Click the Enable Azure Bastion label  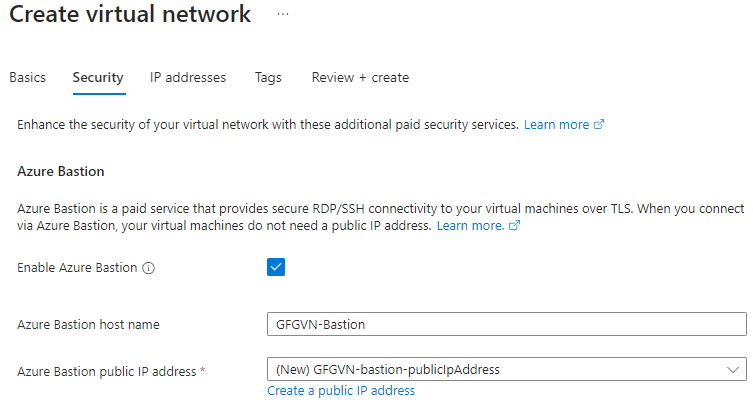77,268
